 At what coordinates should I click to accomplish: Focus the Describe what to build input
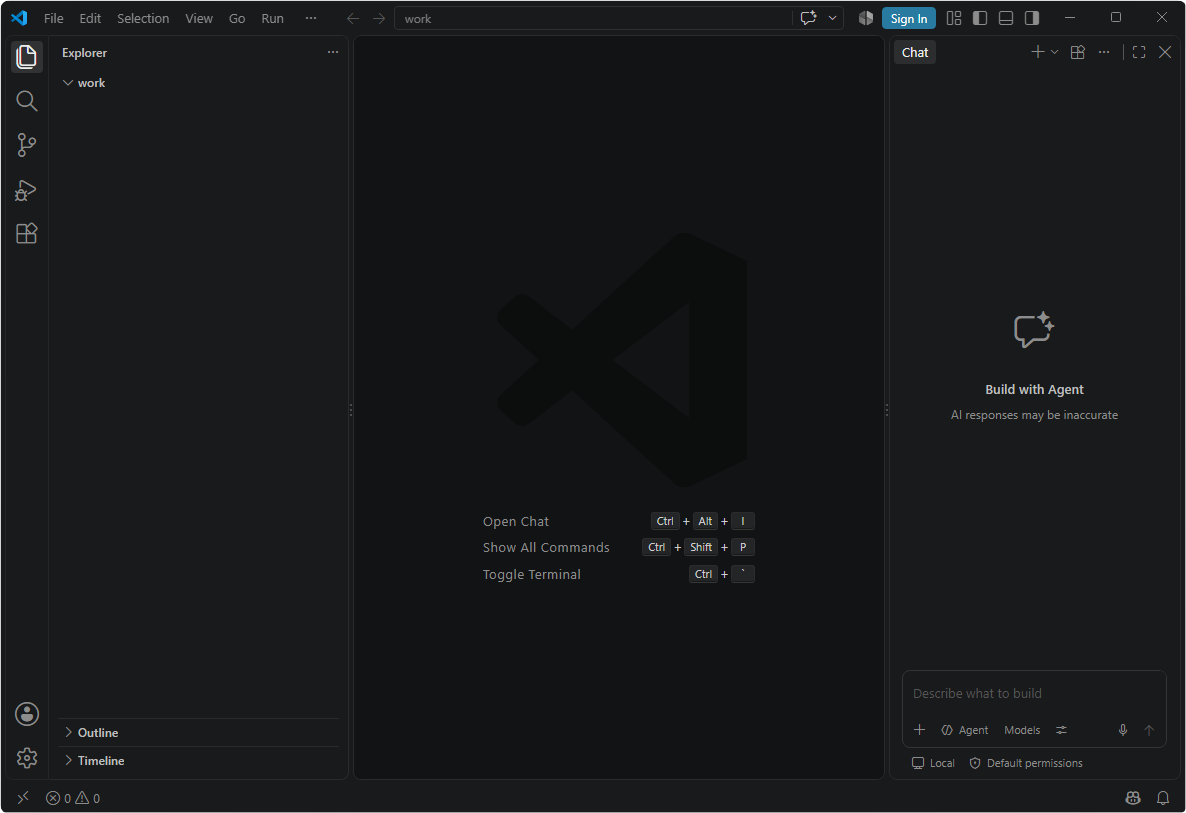[x=1034, y=694]
